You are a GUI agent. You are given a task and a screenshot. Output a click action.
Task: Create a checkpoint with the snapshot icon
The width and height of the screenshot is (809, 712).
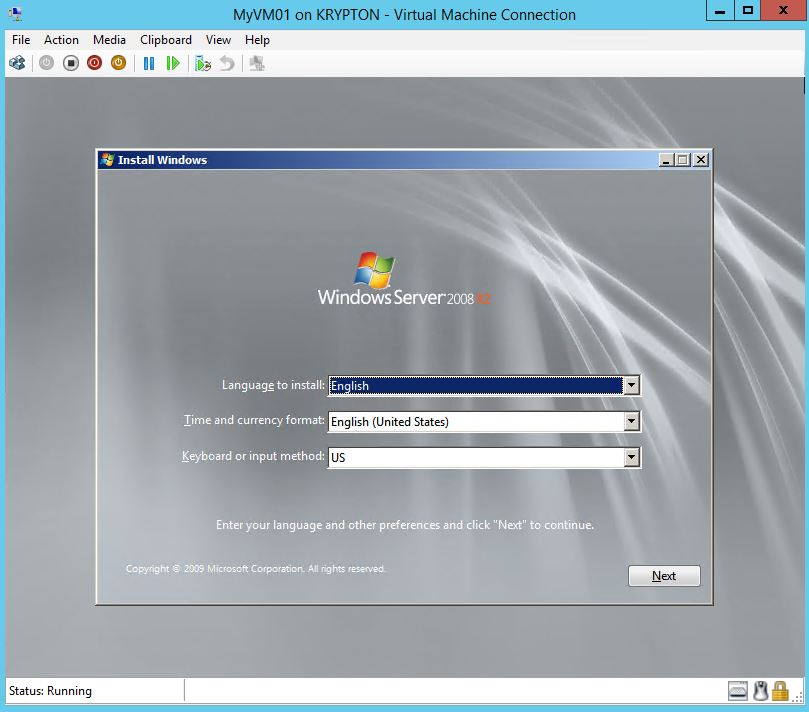[x=203, y=63]
